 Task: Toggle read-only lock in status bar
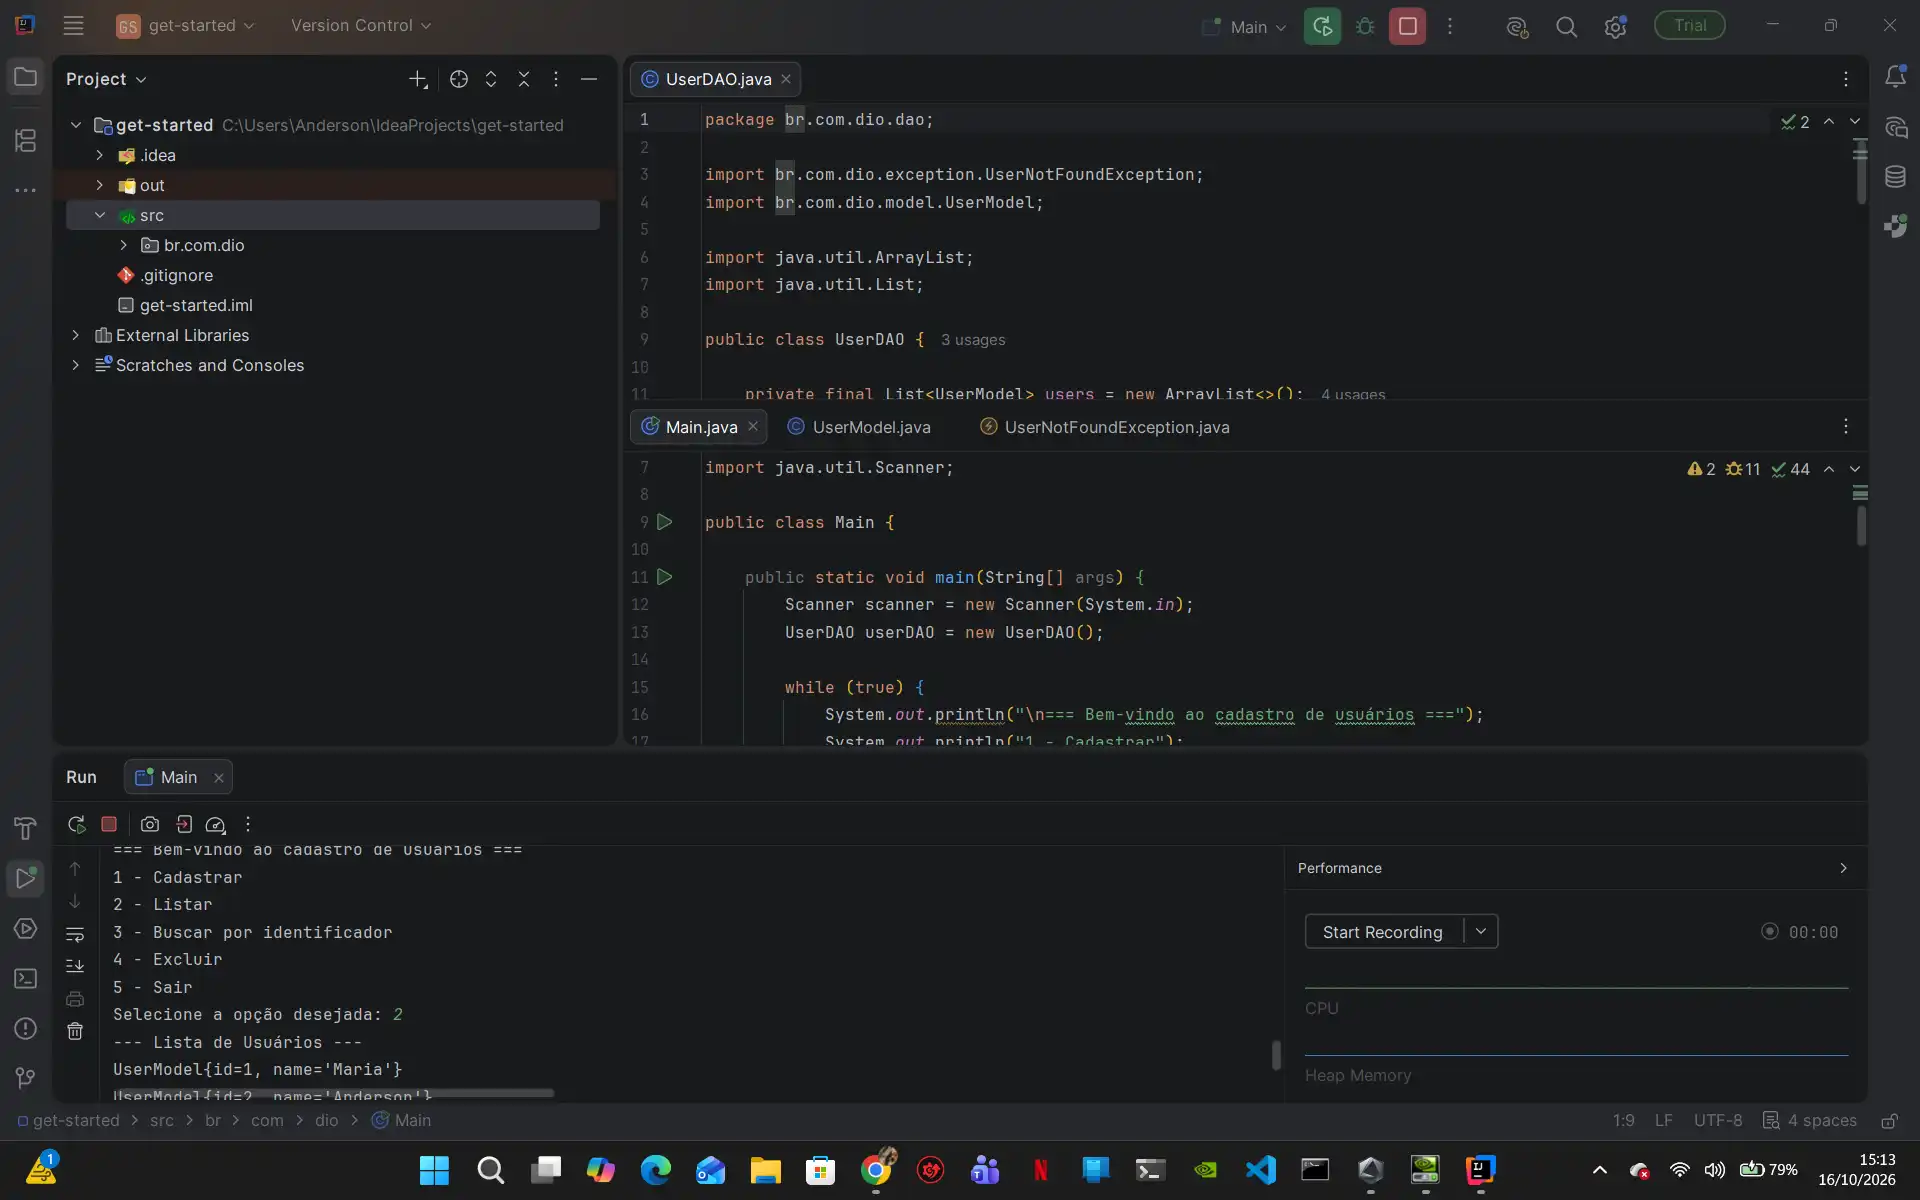(x=1889, y=1120)
